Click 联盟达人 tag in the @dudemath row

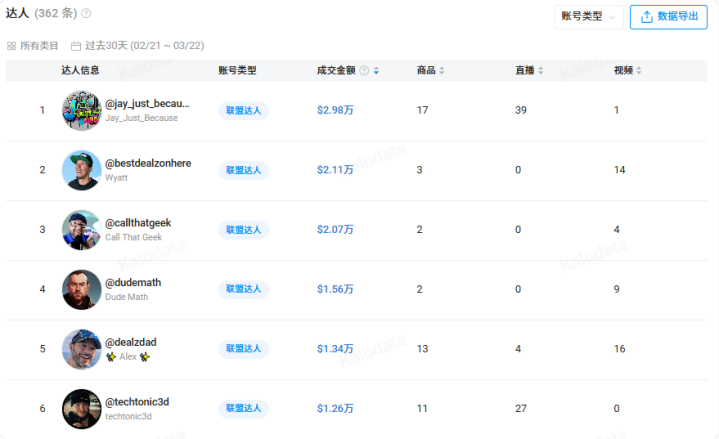click(x=243, y=289)
